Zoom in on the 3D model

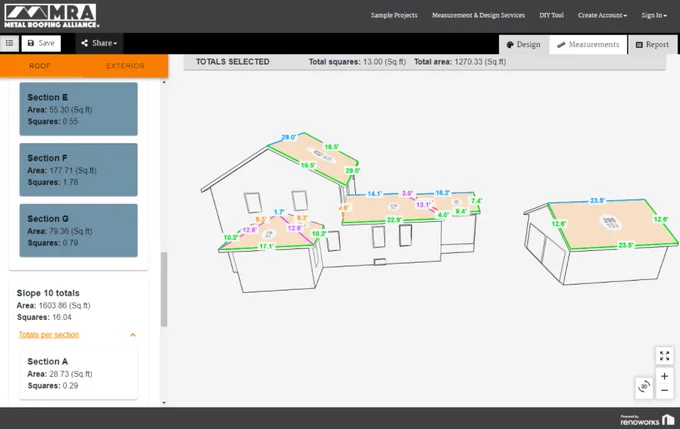click(664, 376)
